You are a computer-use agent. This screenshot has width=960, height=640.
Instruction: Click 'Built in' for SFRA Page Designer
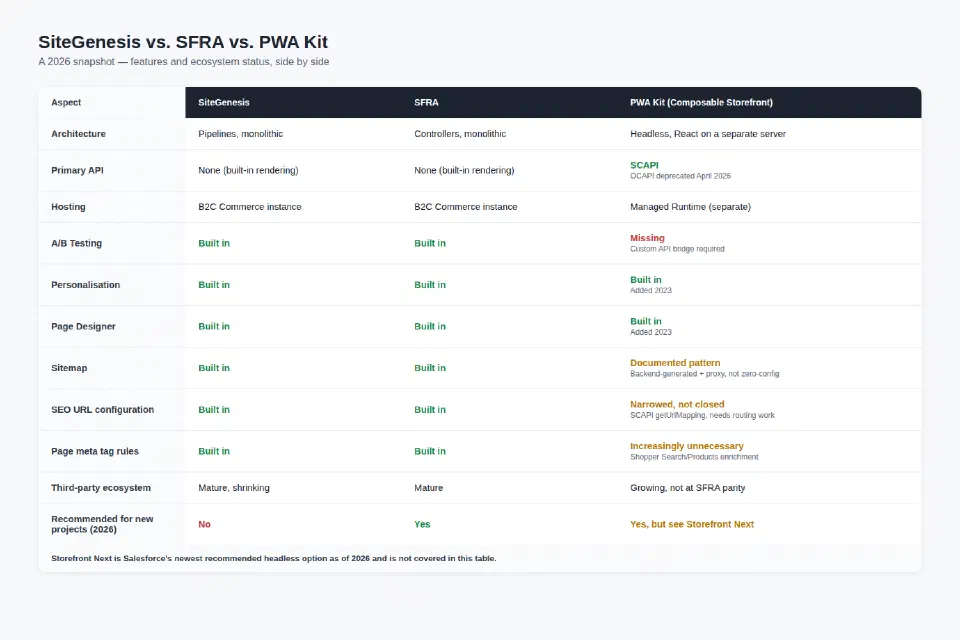point(430,326)
